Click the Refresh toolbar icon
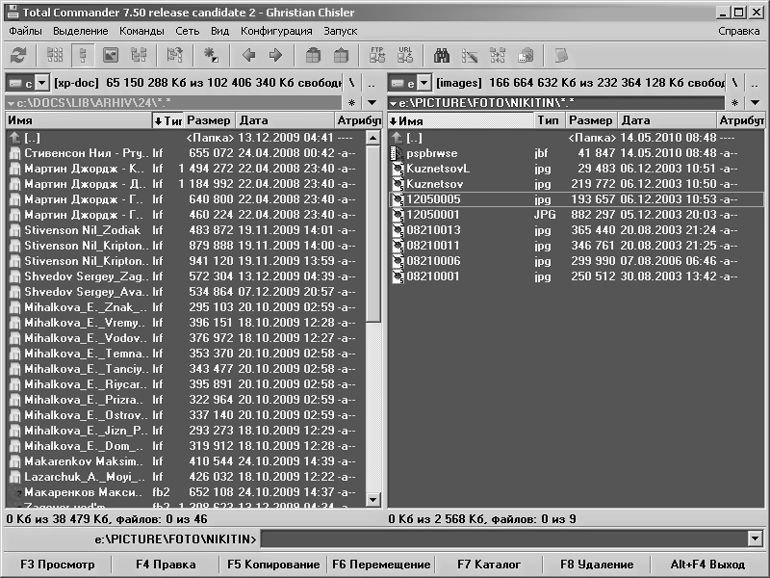 (19, 55)
